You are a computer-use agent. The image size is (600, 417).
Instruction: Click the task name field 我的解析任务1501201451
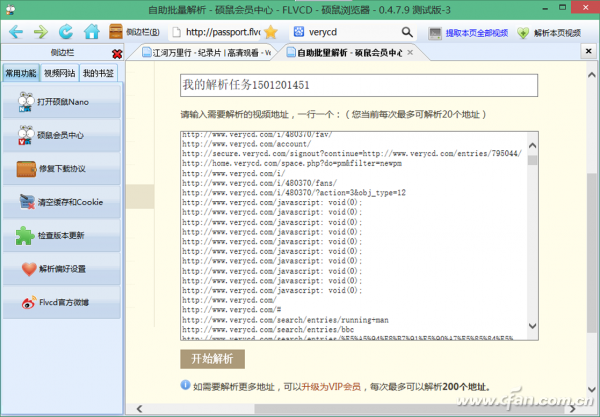pyautogui.click(x=359, y=85)
